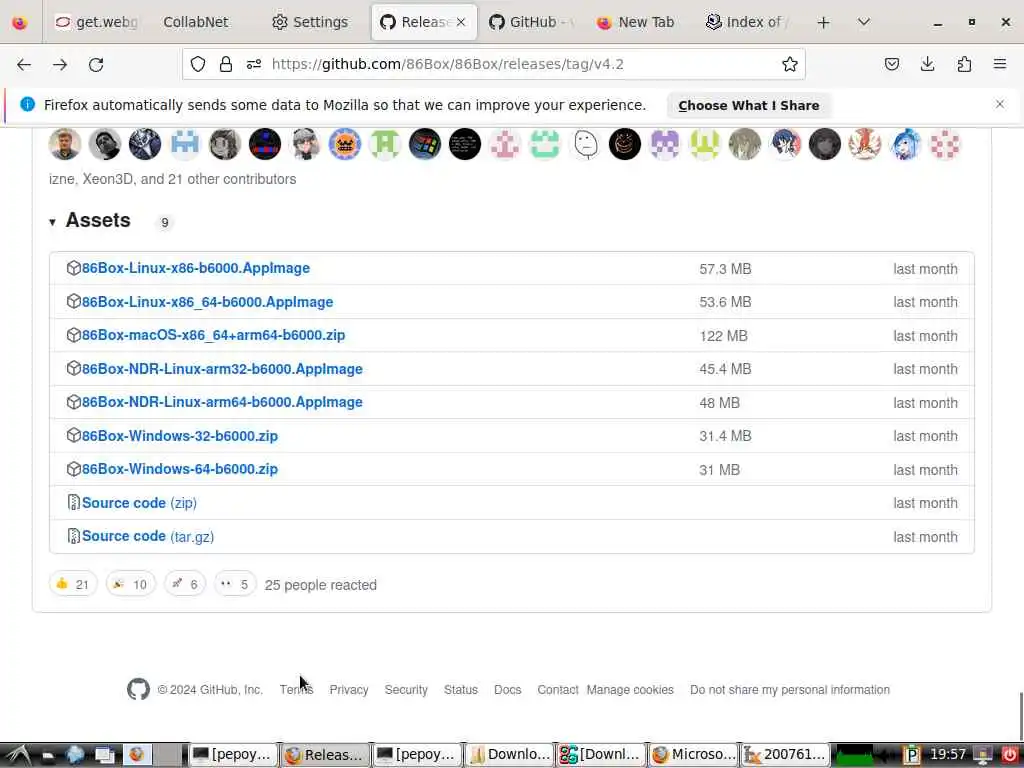Screen dimensions: 1024x768
Task: Toggle the rocket reaction with 6
Action: pyautogui.click(x=185, y=584)
